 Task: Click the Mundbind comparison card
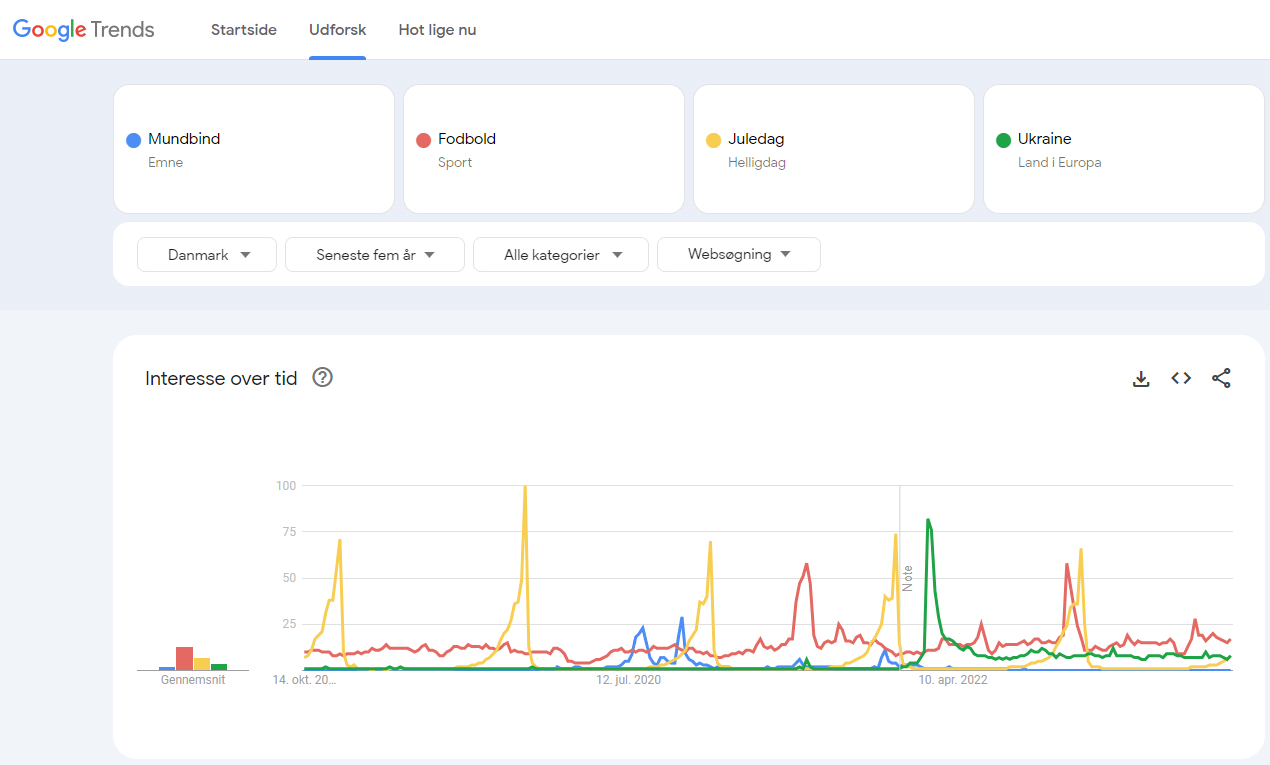[x=254, y=148]
